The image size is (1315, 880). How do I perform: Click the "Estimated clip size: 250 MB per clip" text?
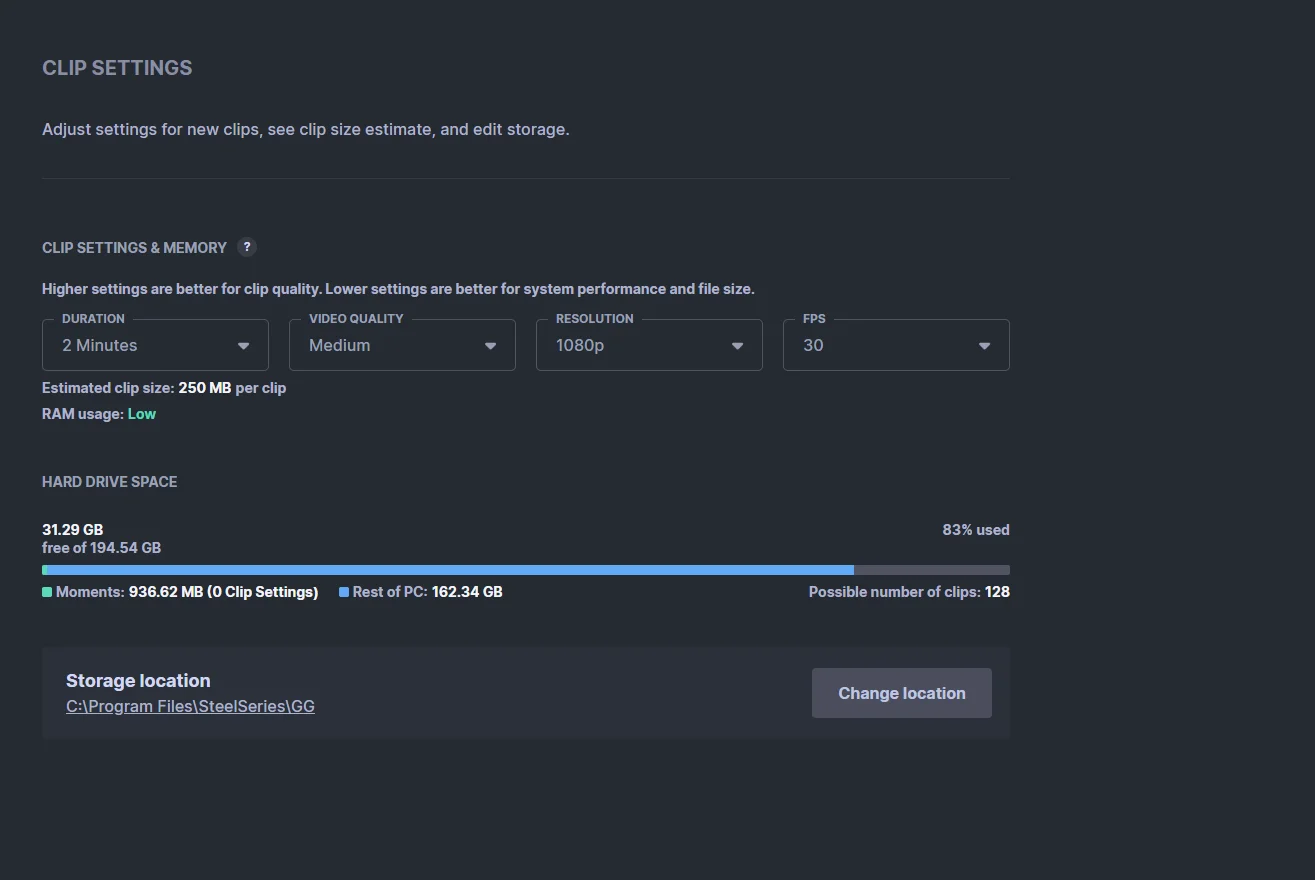click(x=164, y=388)
